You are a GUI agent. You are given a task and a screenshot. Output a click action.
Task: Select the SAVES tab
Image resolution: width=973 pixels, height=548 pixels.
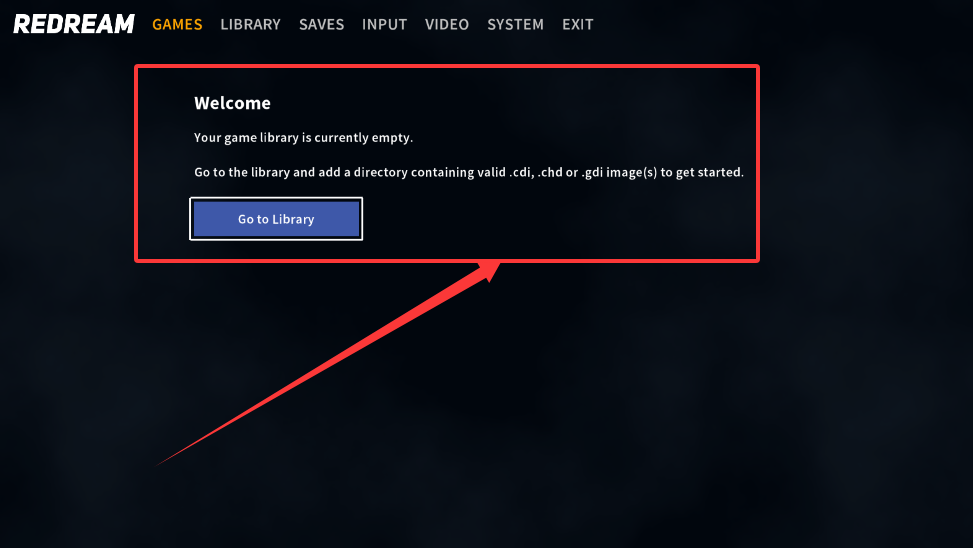tap(321, 24)
